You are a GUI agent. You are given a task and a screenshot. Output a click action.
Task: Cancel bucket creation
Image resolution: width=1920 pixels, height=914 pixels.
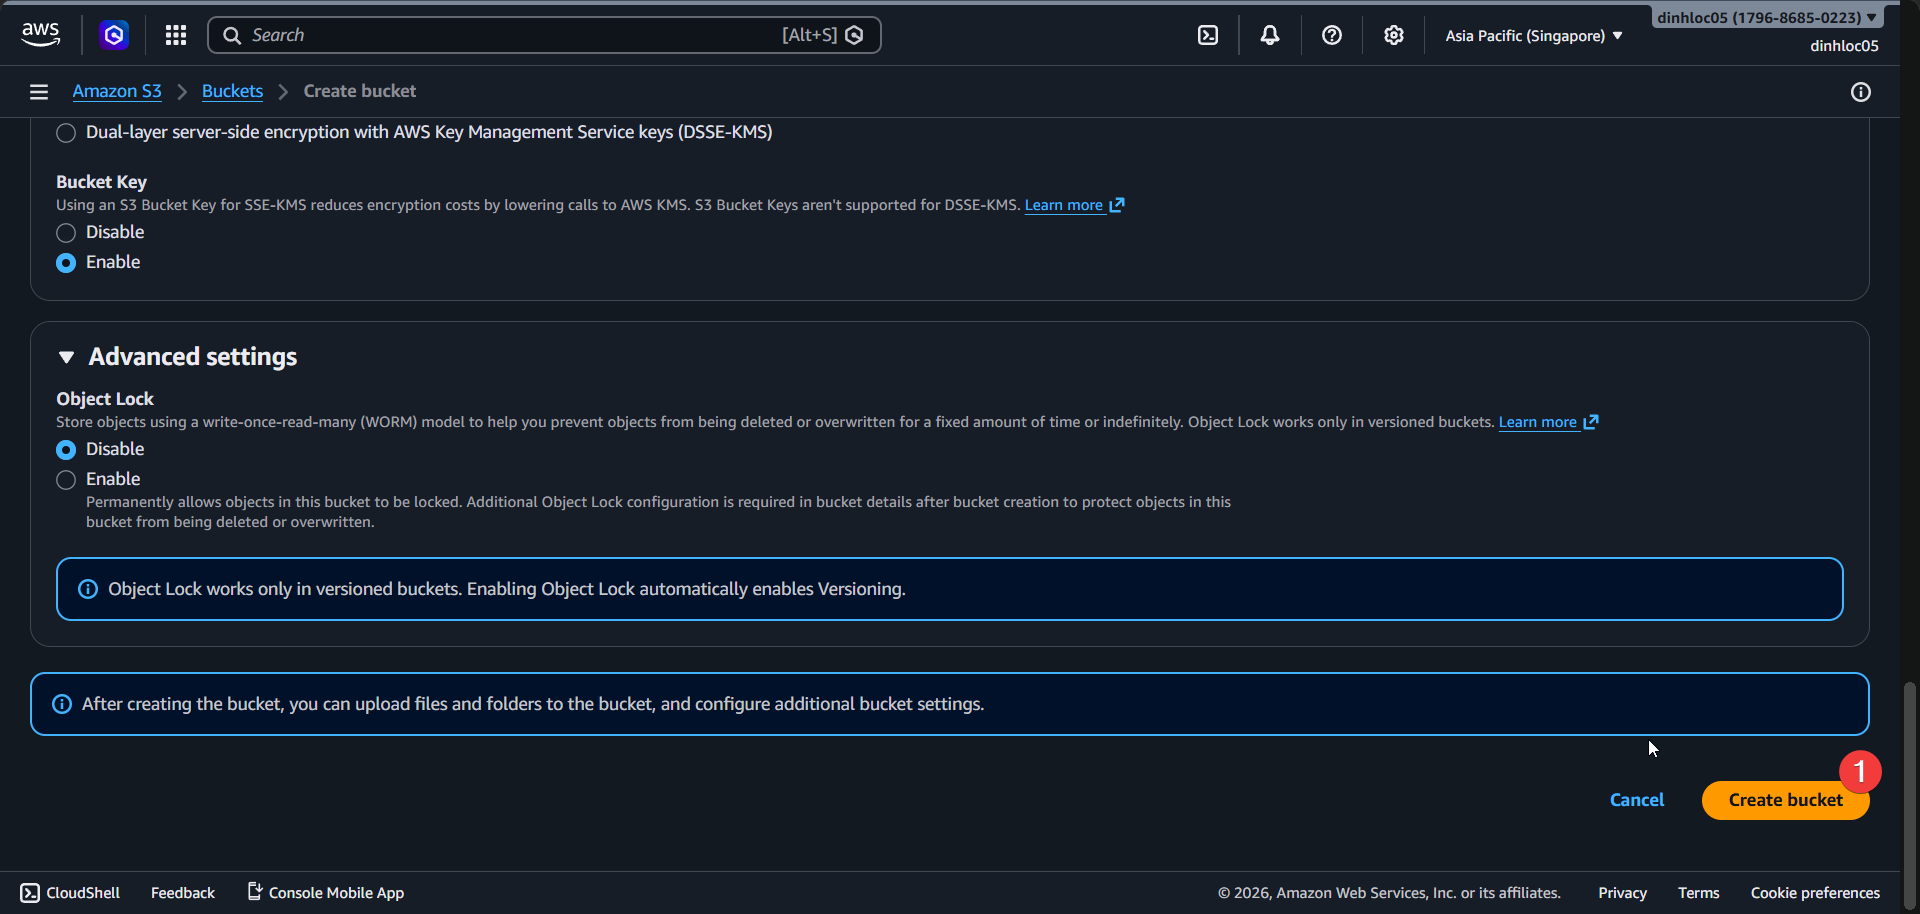[x=1637, y=800]
